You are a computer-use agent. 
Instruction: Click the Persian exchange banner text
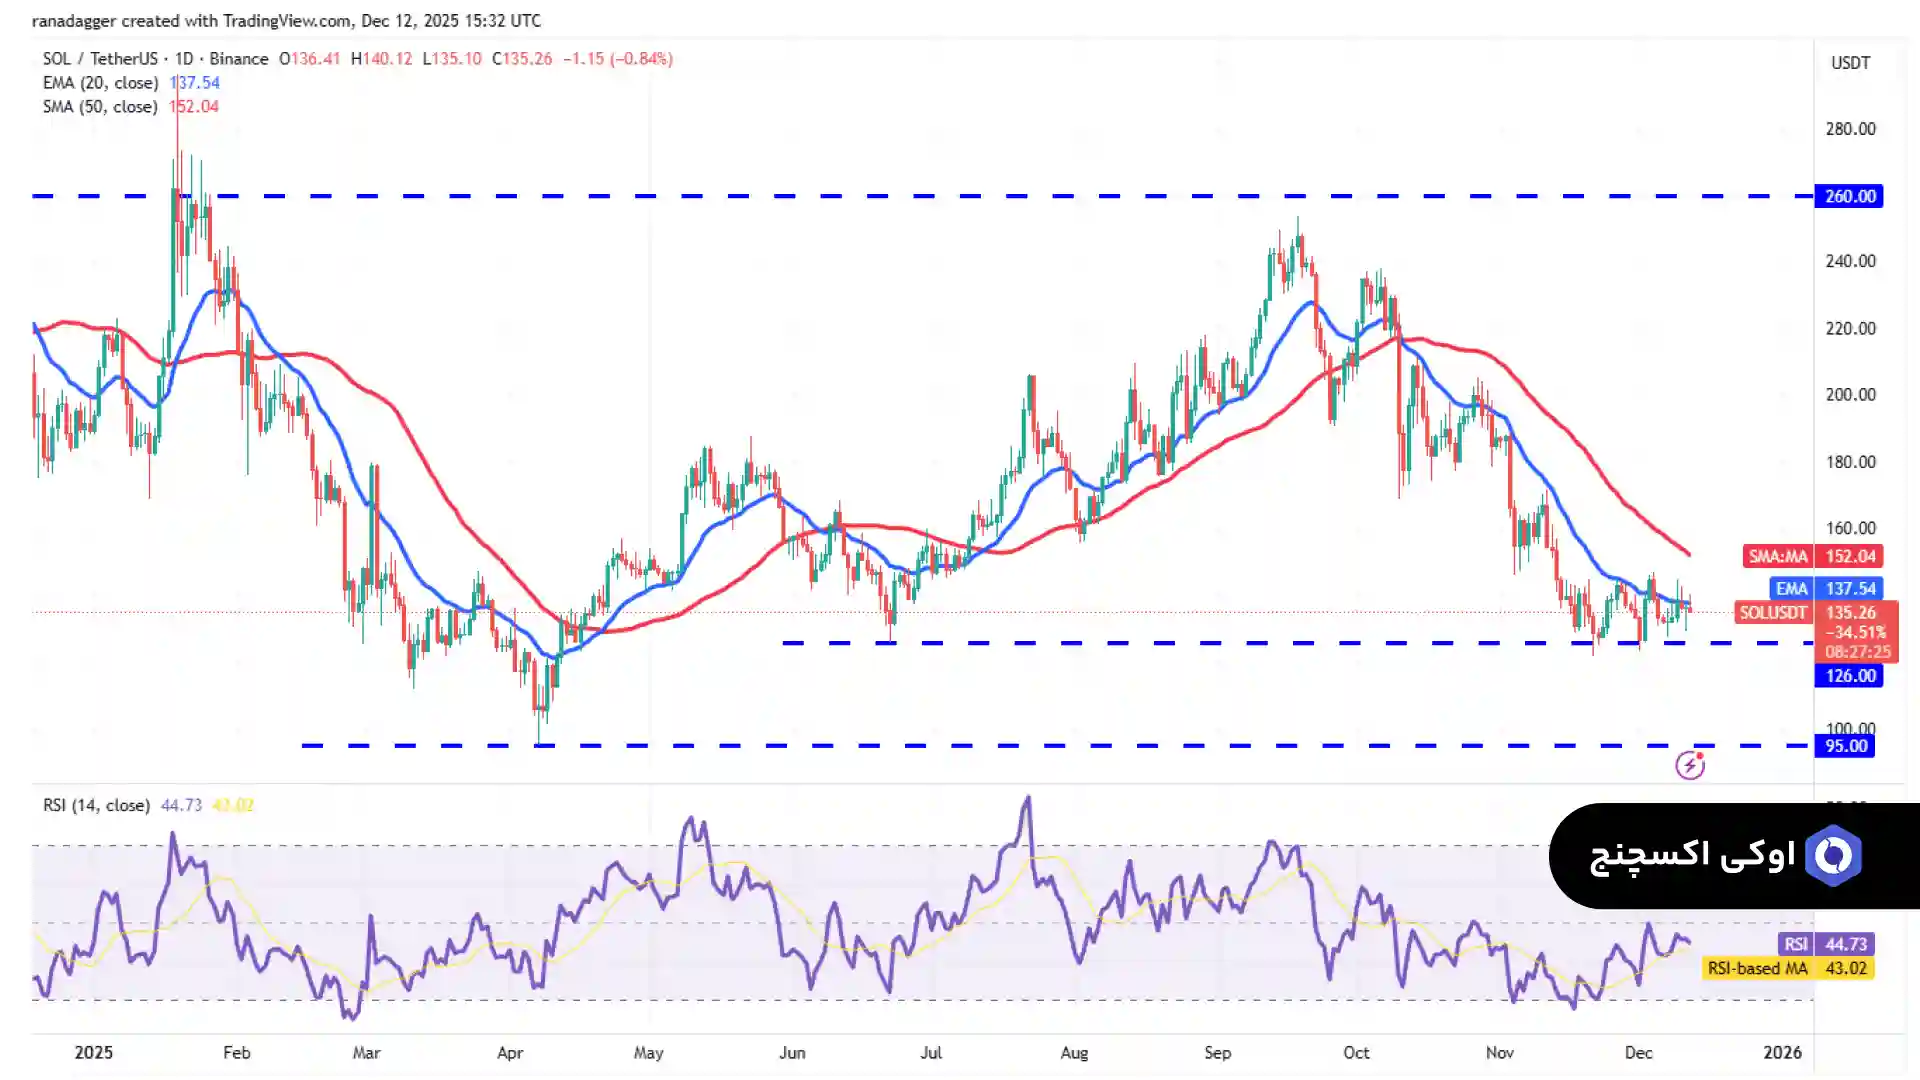click(x=1692, y=856)
